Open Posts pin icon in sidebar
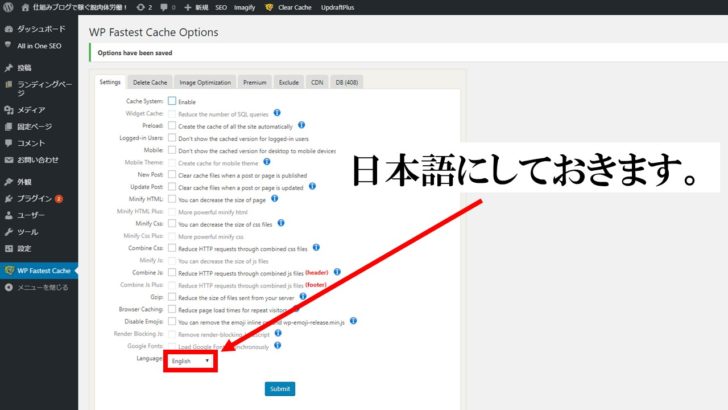Screen dimensions: 728x410 point(8,68)
